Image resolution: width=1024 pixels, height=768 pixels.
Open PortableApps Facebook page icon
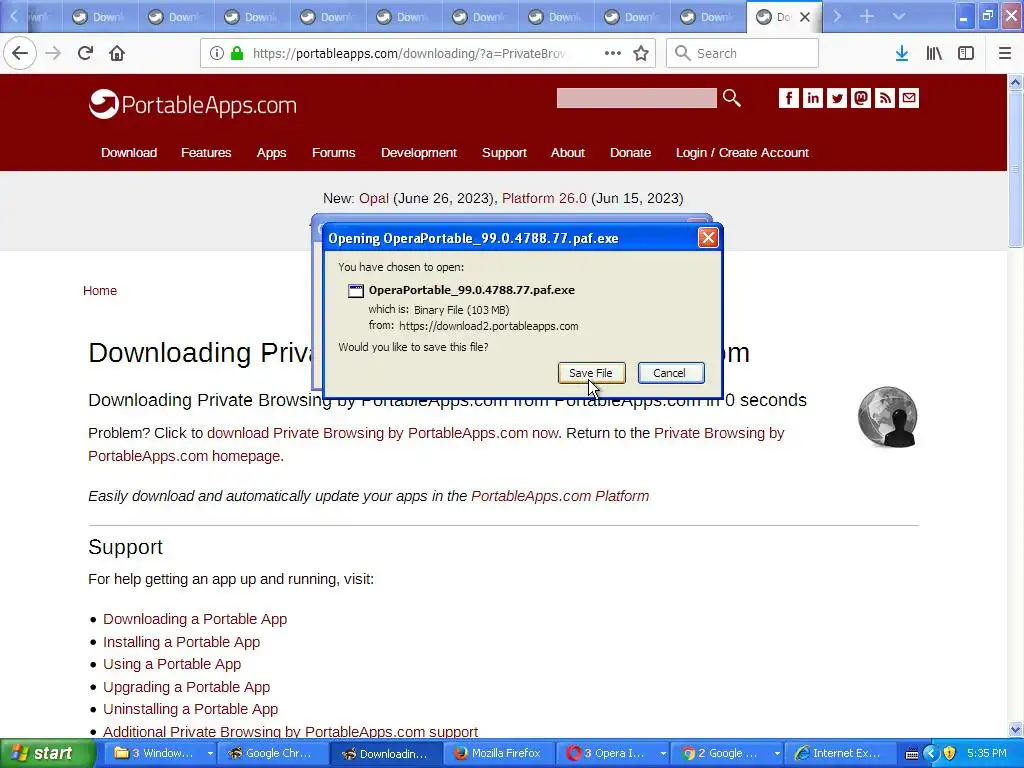point(788,98)
